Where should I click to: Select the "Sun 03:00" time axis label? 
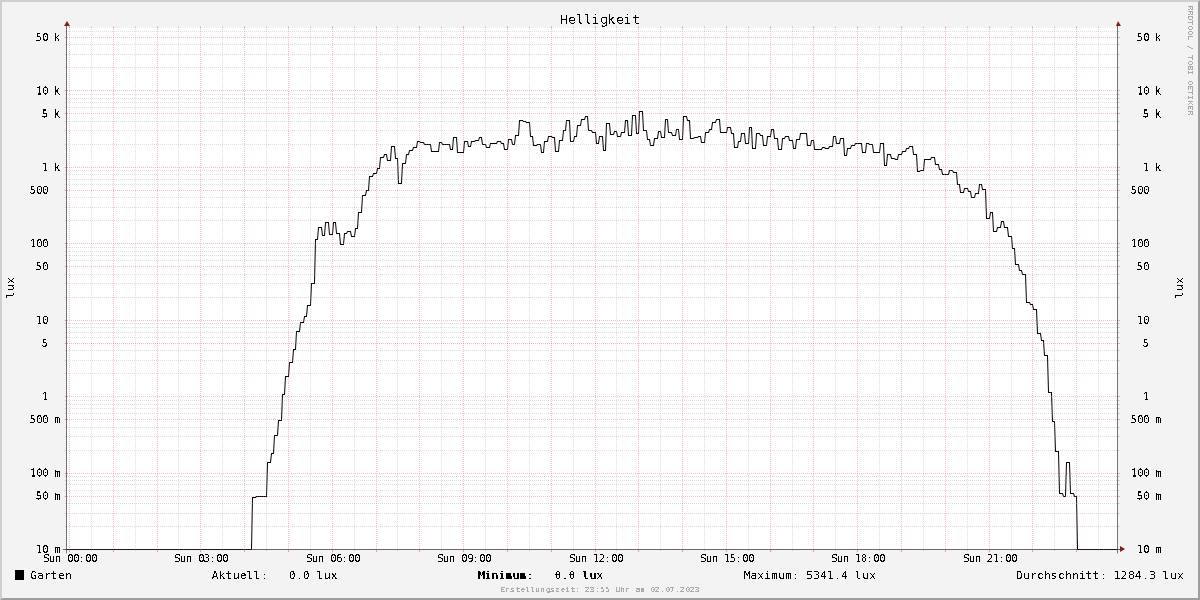pyautogui.click(x=201, y=558)
